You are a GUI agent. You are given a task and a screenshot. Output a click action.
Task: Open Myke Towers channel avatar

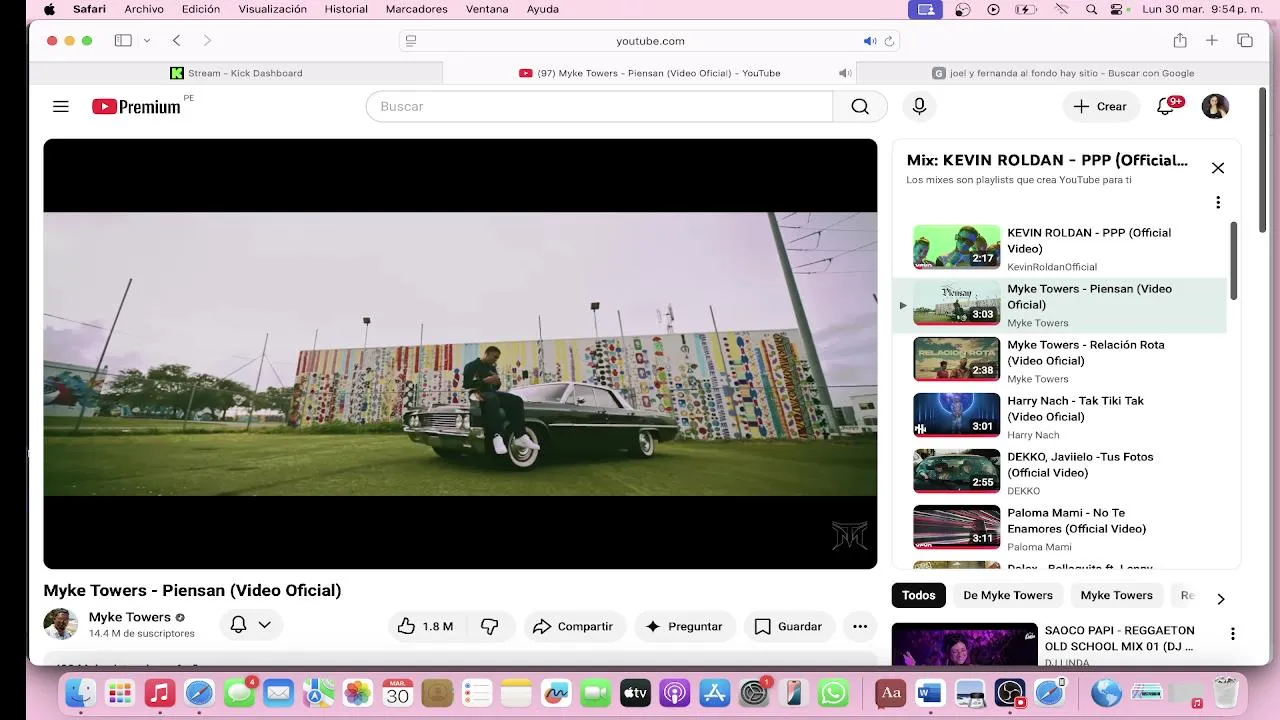click(61, 624)
